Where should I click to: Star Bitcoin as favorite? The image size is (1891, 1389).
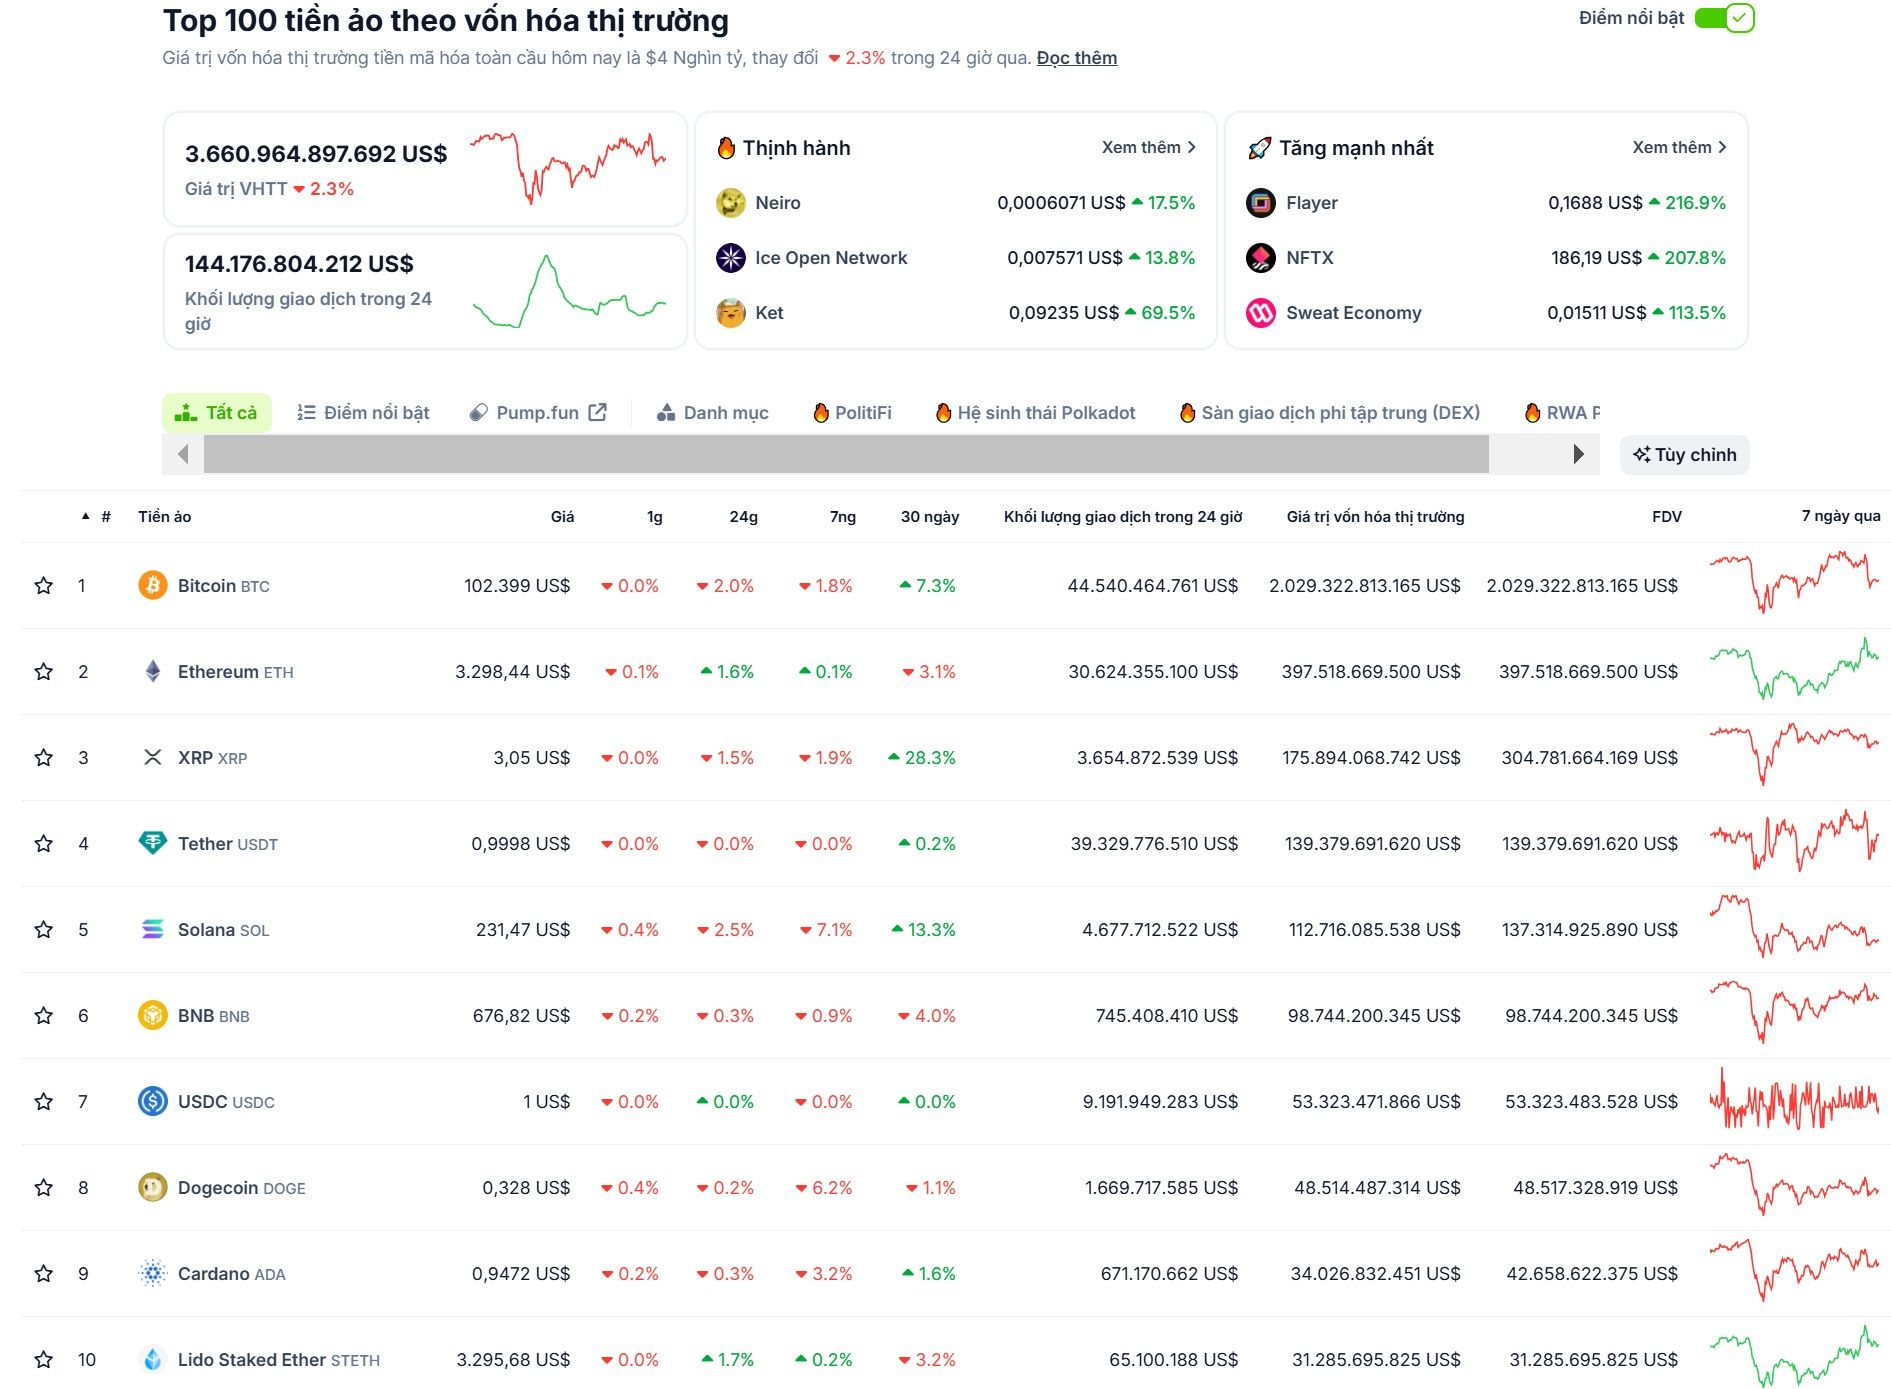pos(43,586)
